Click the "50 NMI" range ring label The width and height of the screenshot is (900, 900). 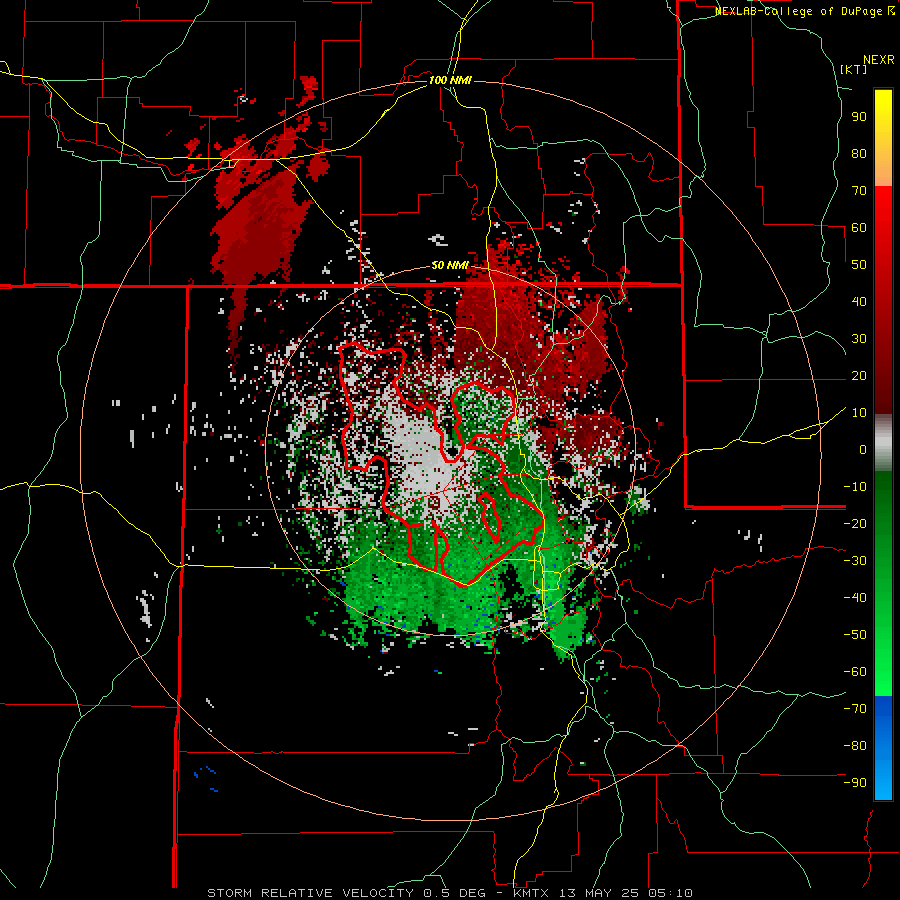click(450, 265)
